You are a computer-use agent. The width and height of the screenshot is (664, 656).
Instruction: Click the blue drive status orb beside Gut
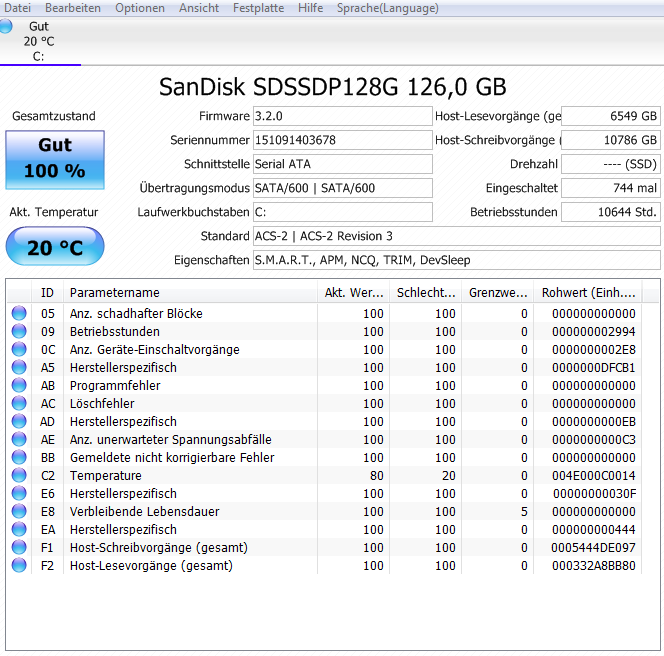6,26
